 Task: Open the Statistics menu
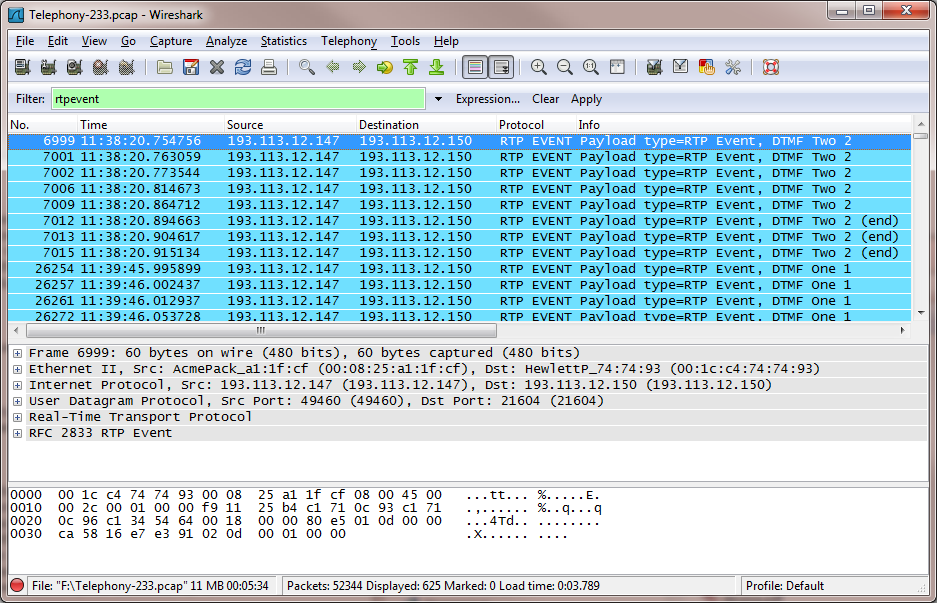[x=283, y=41]
